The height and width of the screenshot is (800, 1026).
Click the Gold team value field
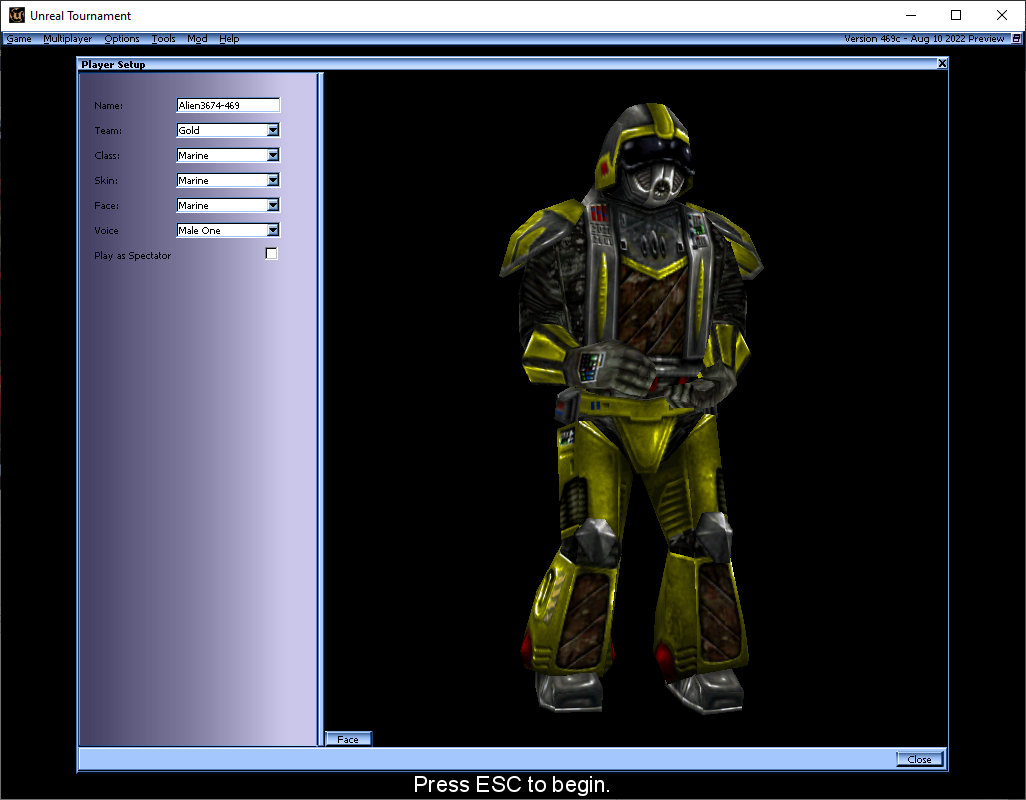click(222, 130)
